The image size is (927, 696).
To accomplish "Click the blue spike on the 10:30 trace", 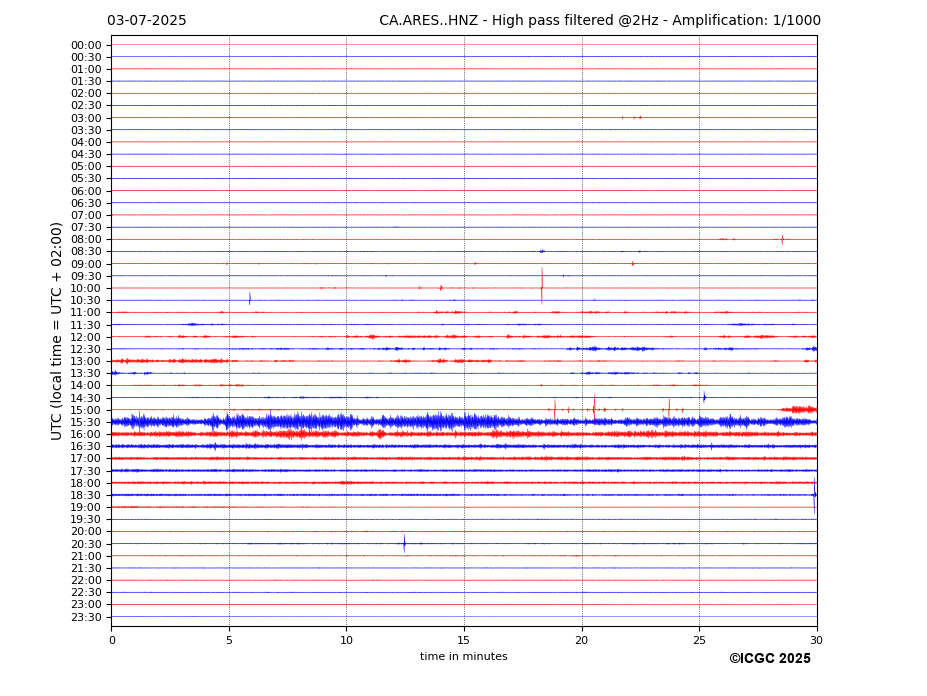I will pos(249,299).
